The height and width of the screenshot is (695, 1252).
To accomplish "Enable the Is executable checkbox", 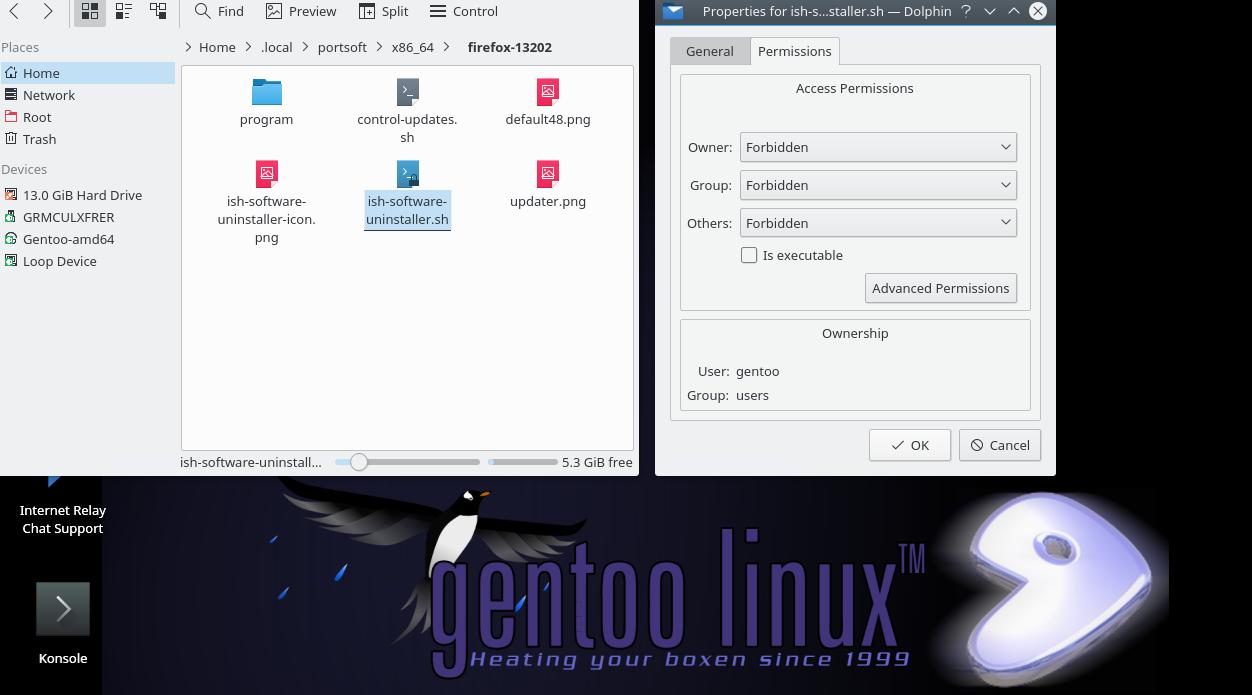I will (749, 255).
